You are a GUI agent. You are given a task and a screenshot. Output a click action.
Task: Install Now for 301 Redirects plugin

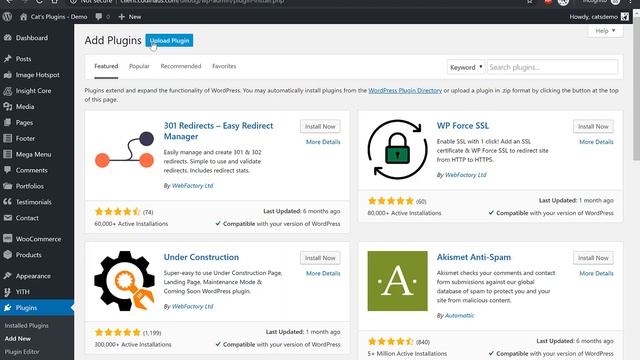click(x=320, y=127)
